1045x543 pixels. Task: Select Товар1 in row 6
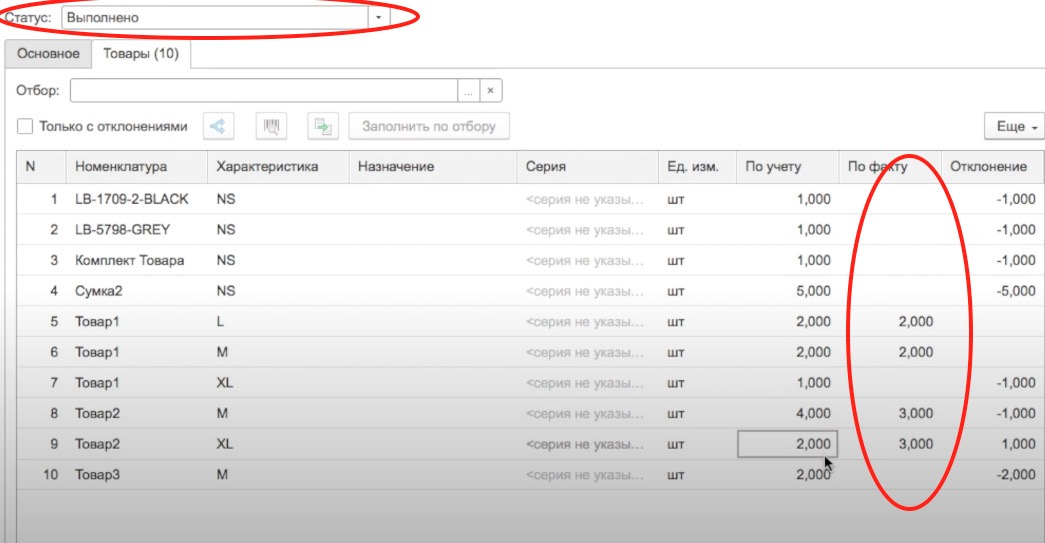pyautogui.click(x=137, y=352)
